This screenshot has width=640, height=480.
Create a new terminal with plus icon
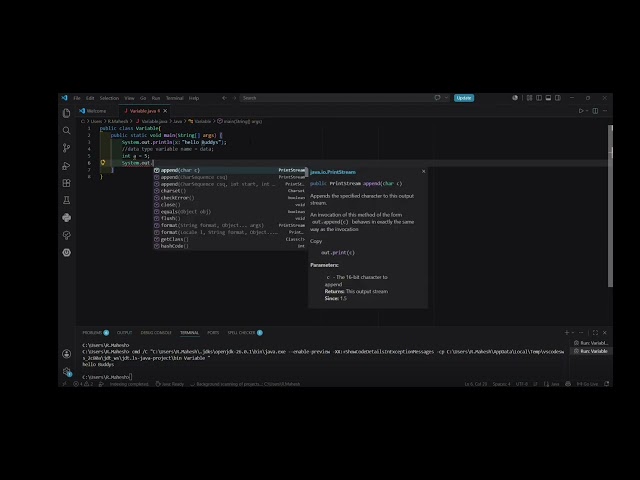[x=567, y=333]
